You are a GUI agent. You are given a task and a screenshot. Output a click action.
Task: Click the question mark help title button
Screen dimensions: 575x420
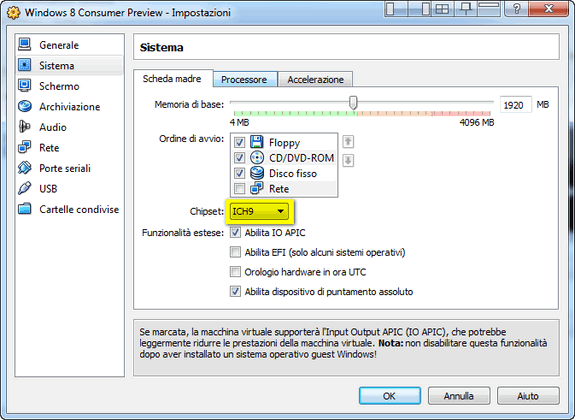[x=516, y=8]
